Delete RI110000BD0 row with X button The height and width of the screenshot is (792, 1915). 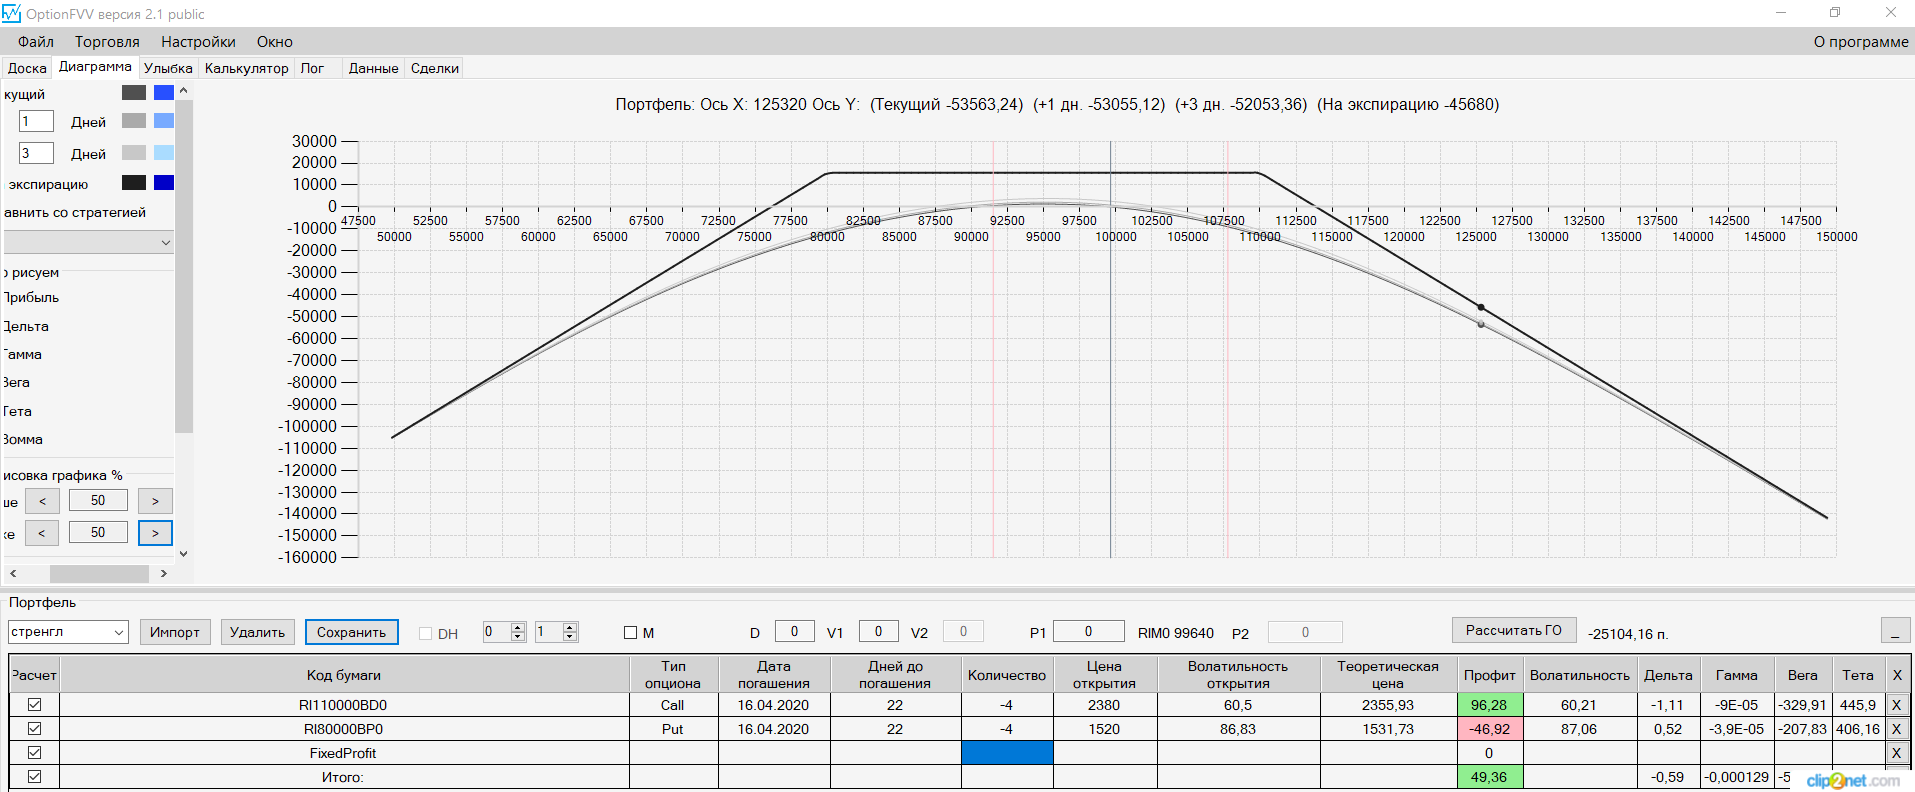(1896, 704)
